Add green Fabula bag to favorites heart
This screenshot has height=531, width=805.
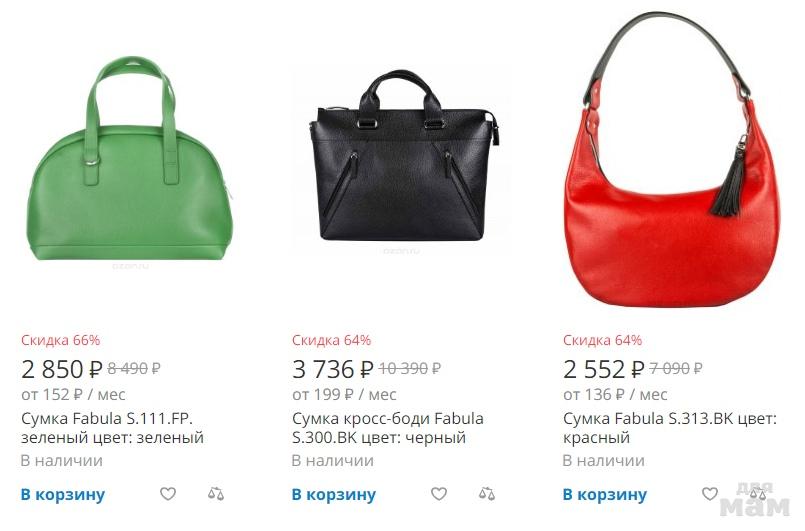168,494
